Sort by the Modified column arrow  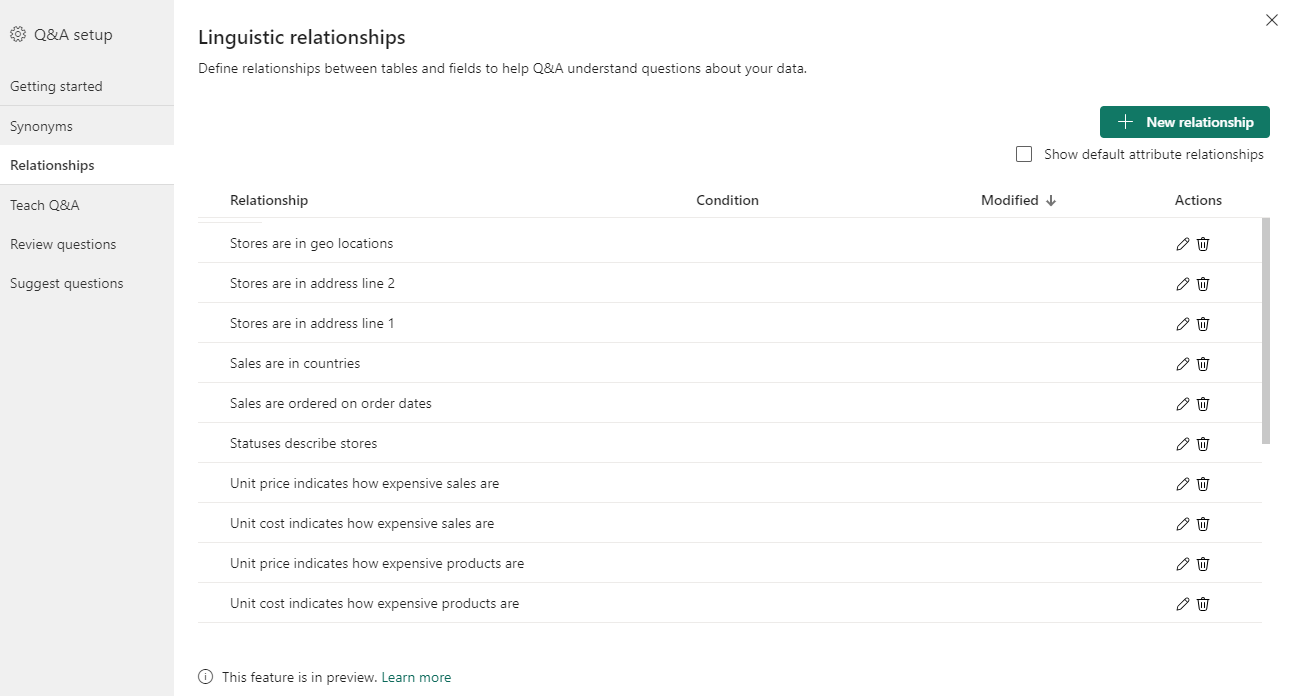pos(1051,200)
